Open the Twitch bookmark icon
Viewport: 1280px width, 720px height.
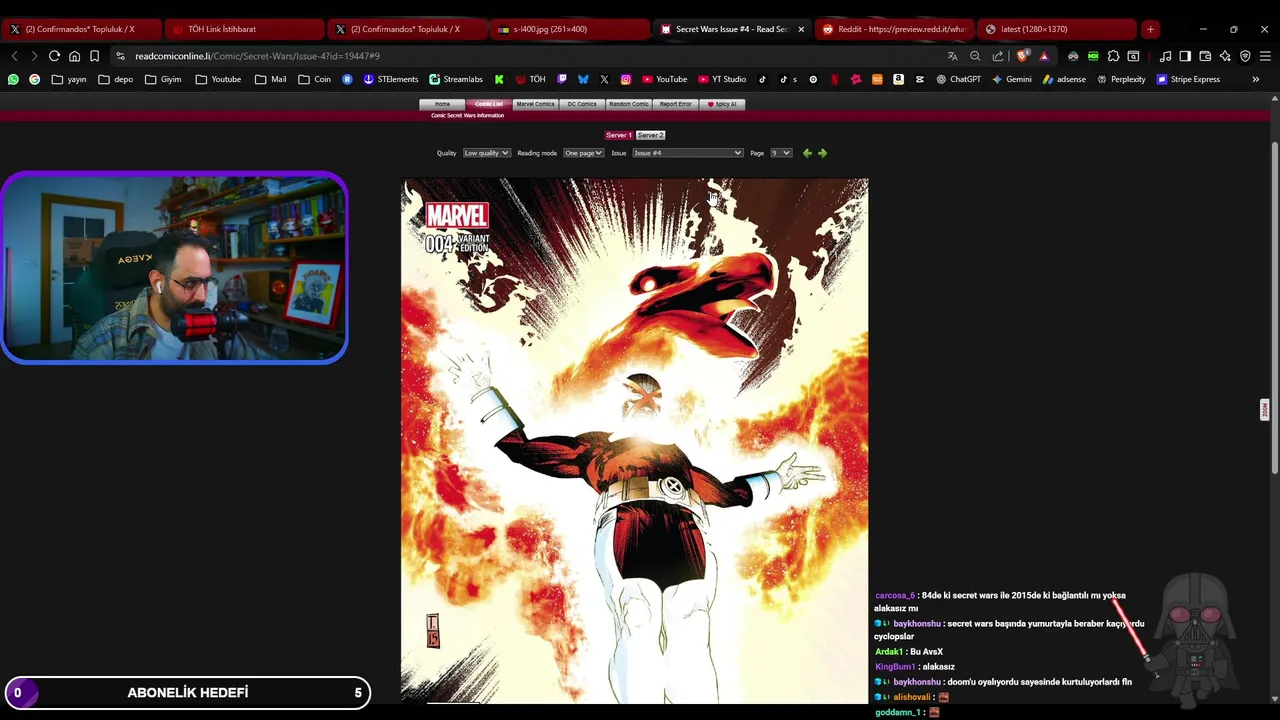(562, 79)
